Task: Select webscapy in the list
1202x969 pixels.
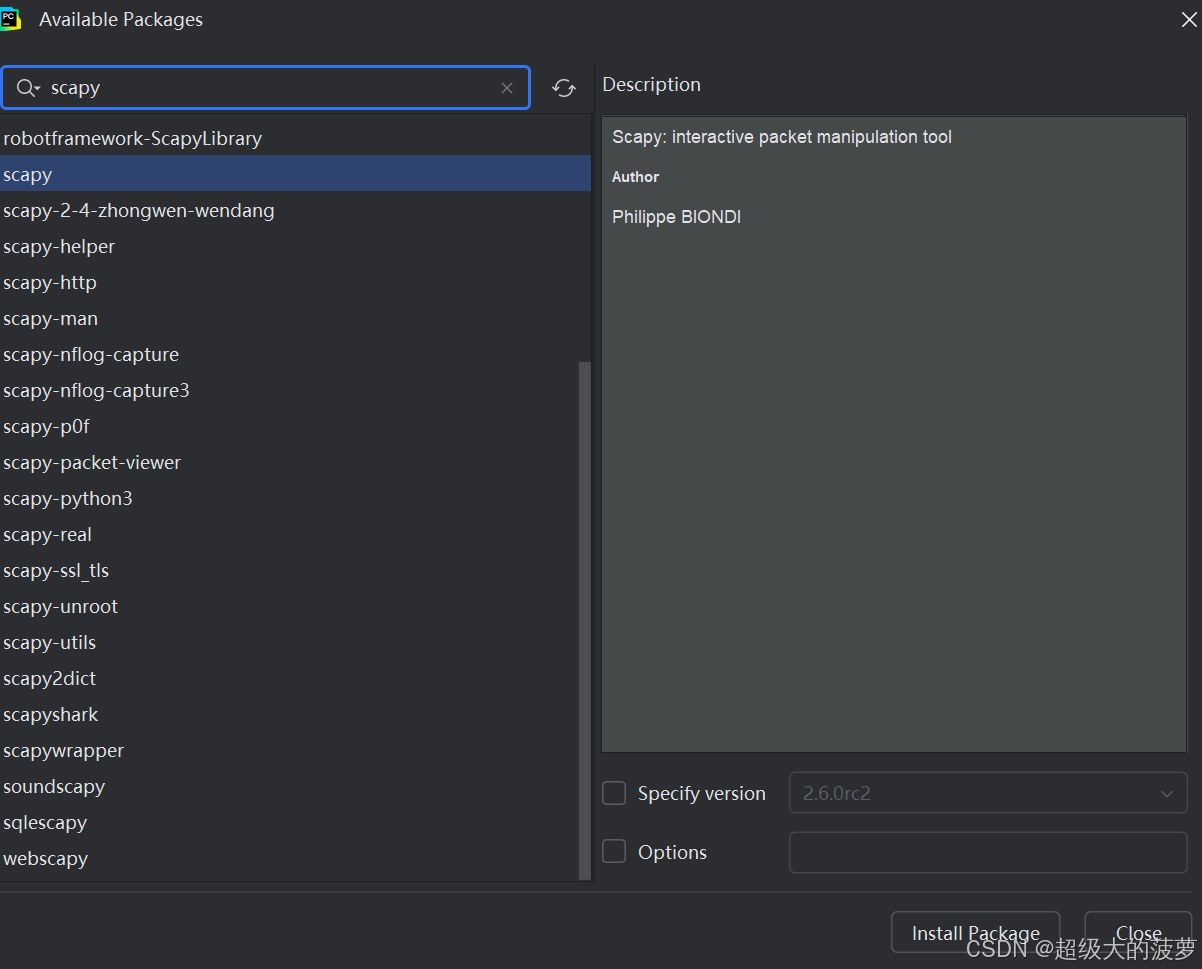Action: click(x=289, y=858)
